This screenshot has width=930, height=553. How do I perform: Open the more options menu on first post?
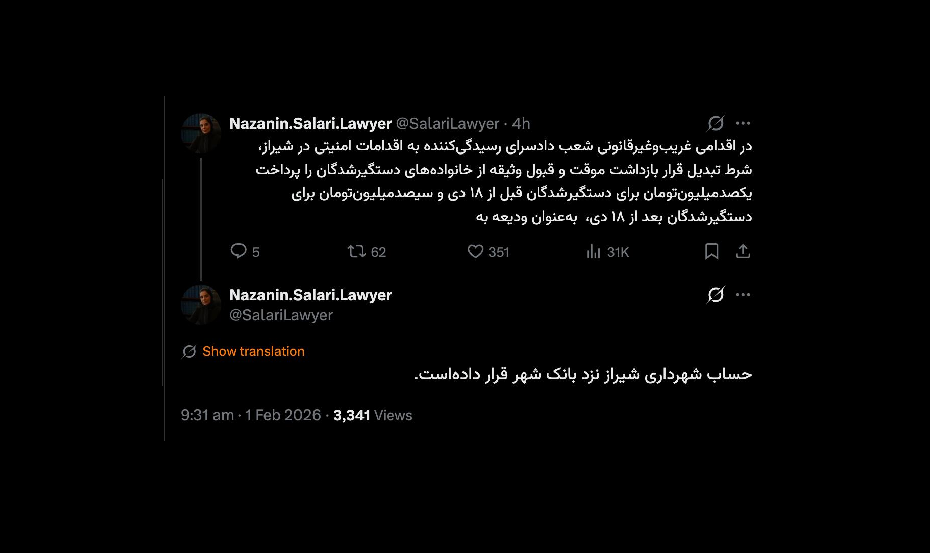click(x=743, y=123)
